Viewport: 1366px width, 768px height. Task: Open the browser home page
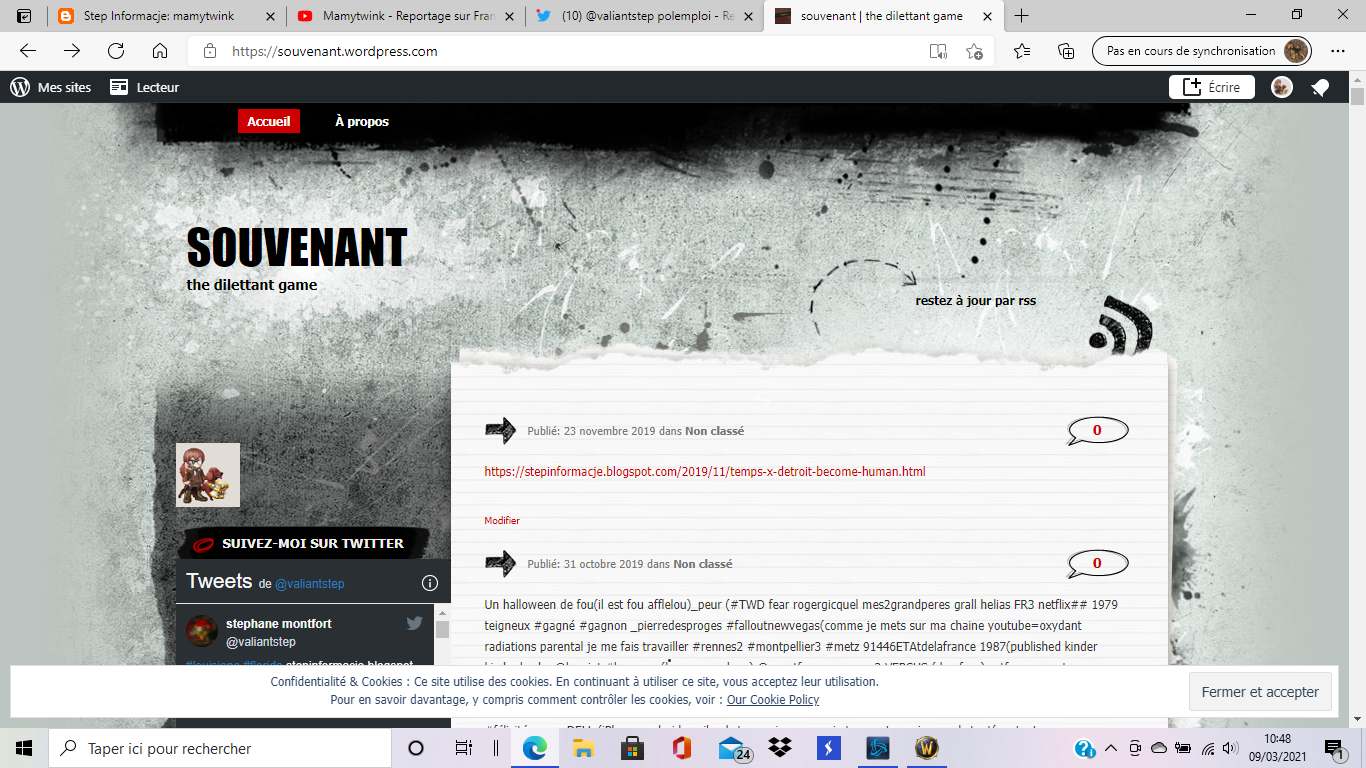(160, 51)
